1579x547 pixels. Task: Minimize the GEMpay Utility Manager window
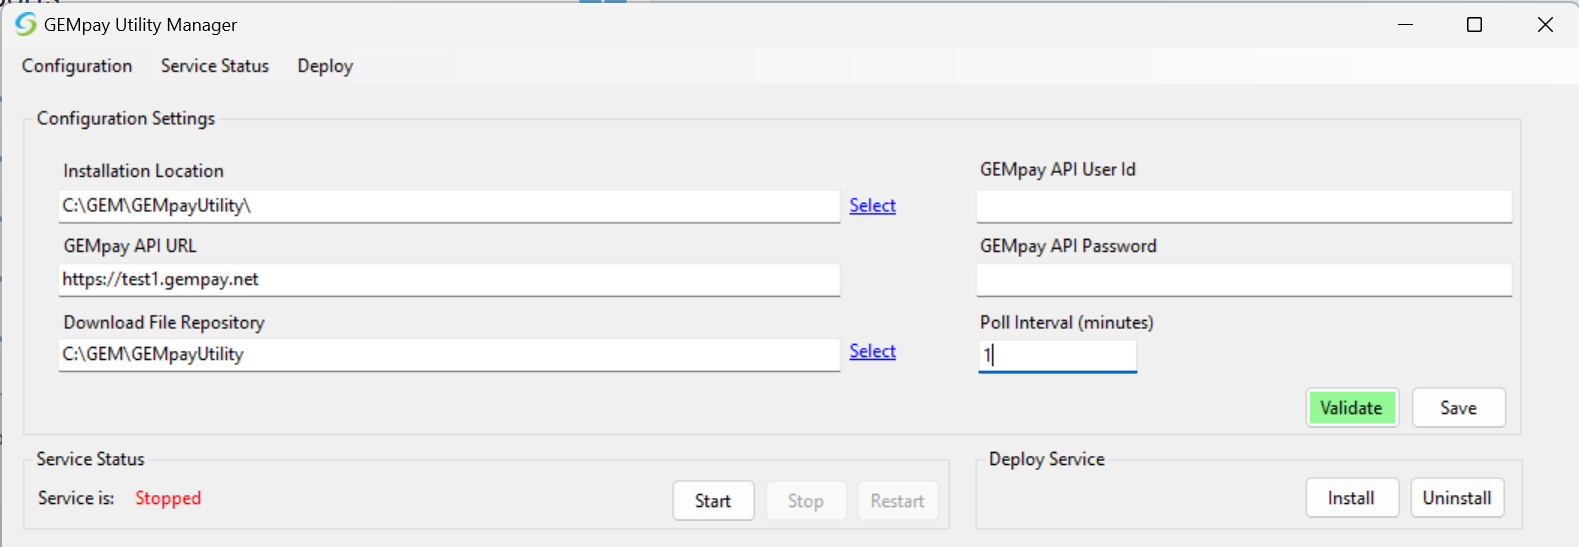(1405, 25)
